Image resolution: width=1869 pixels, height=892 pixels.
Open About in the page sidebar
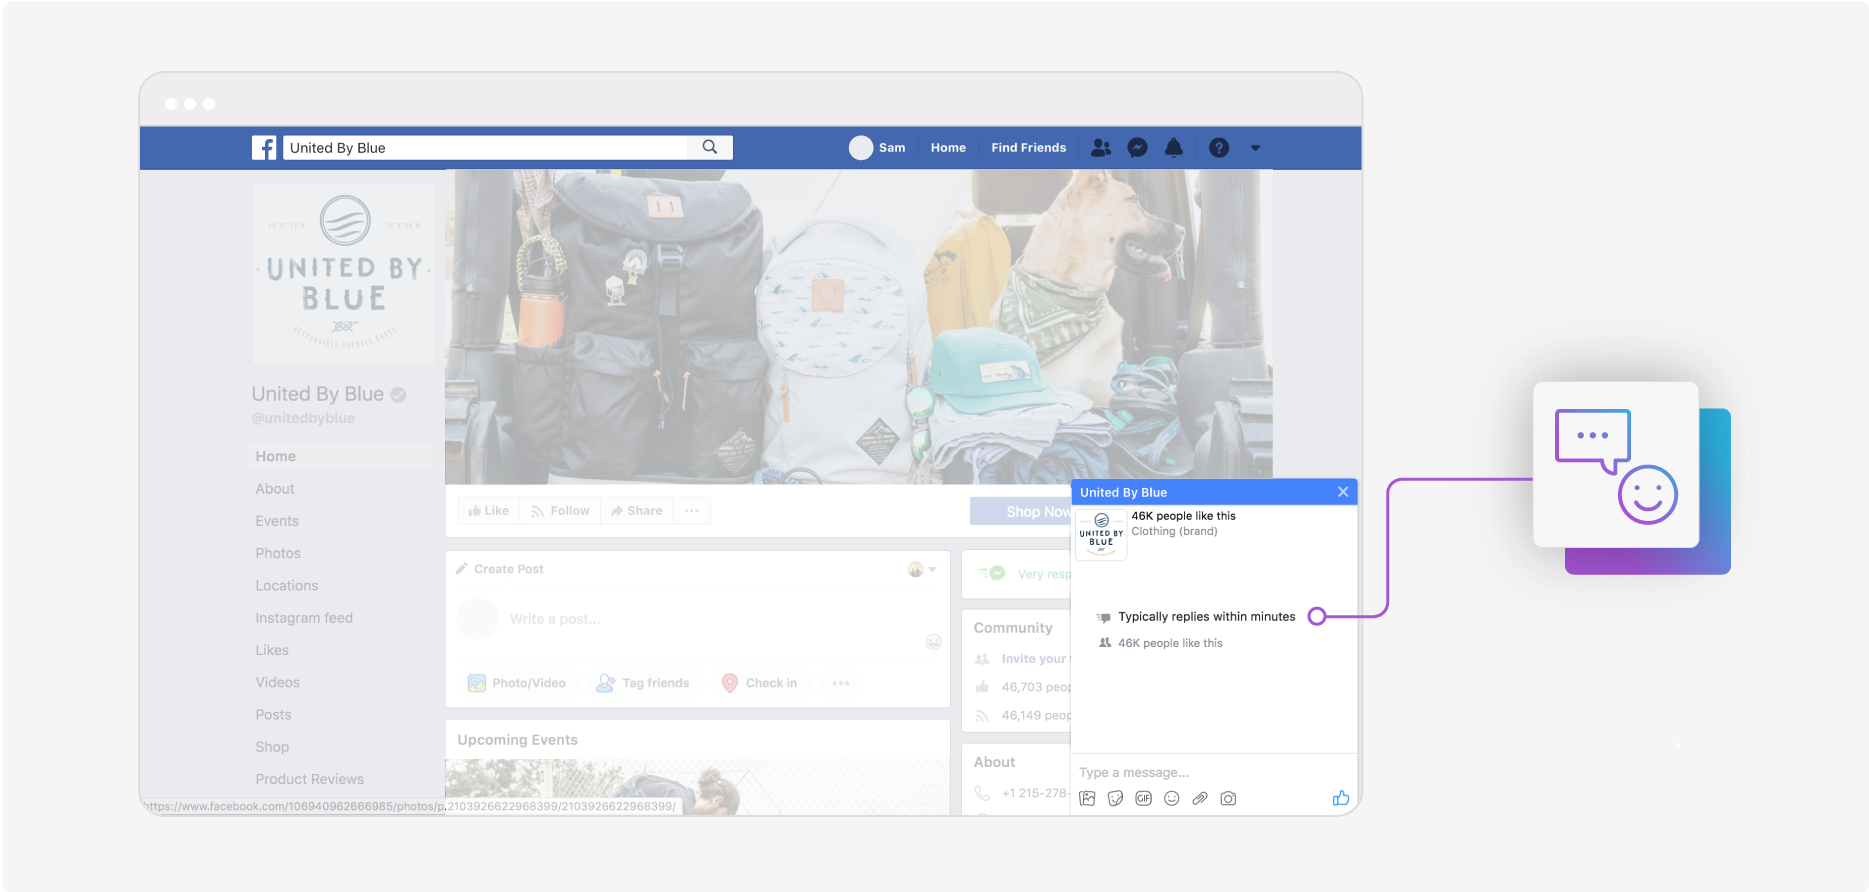tap(275, 489)
